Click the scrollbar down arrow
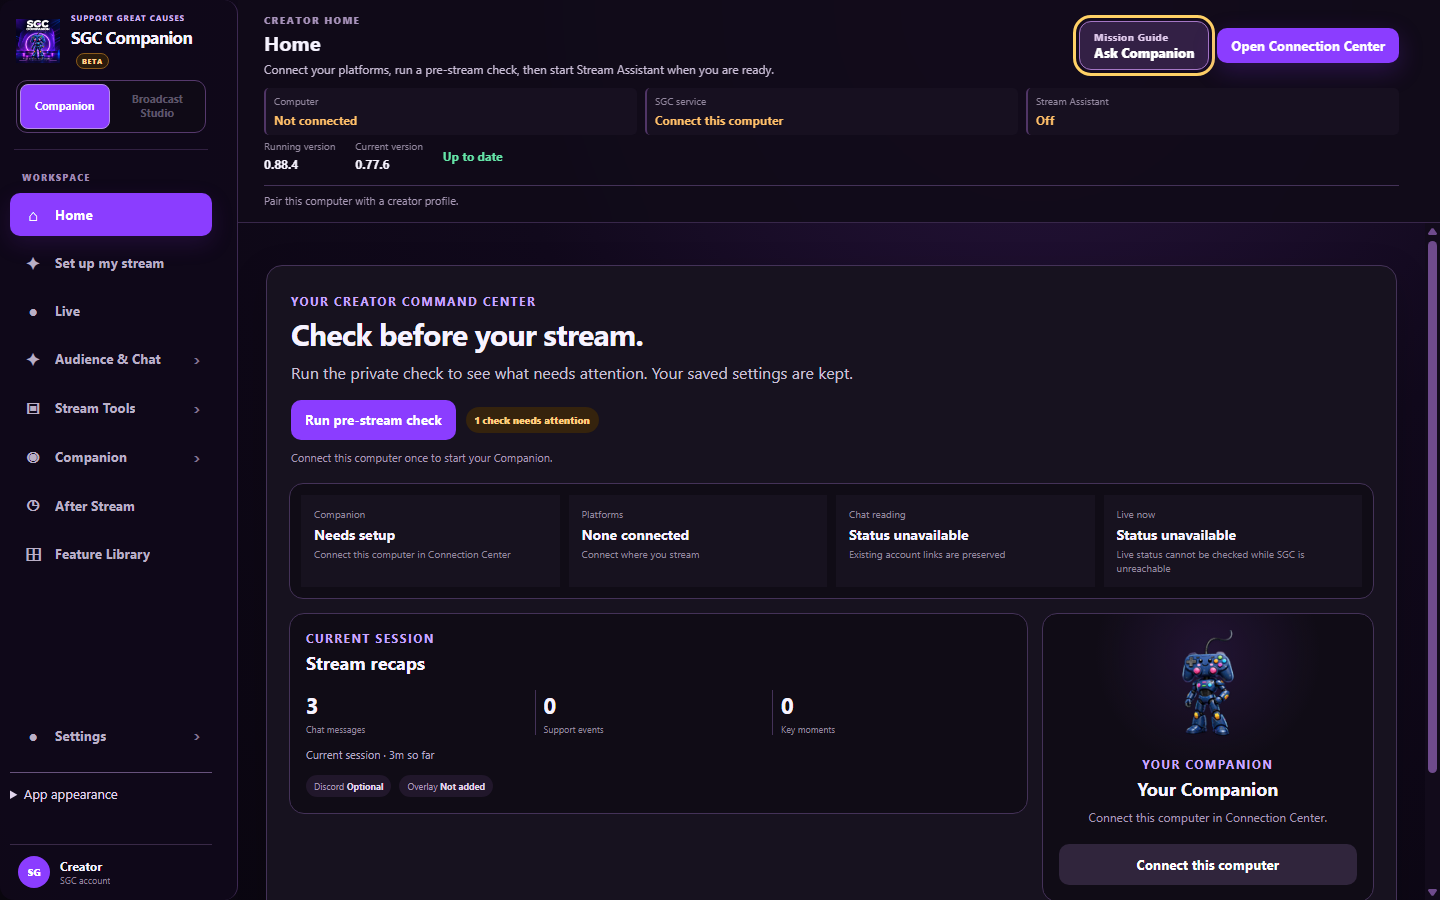The height and width of the screenshot is (900, 1440). coord(1432,892)
